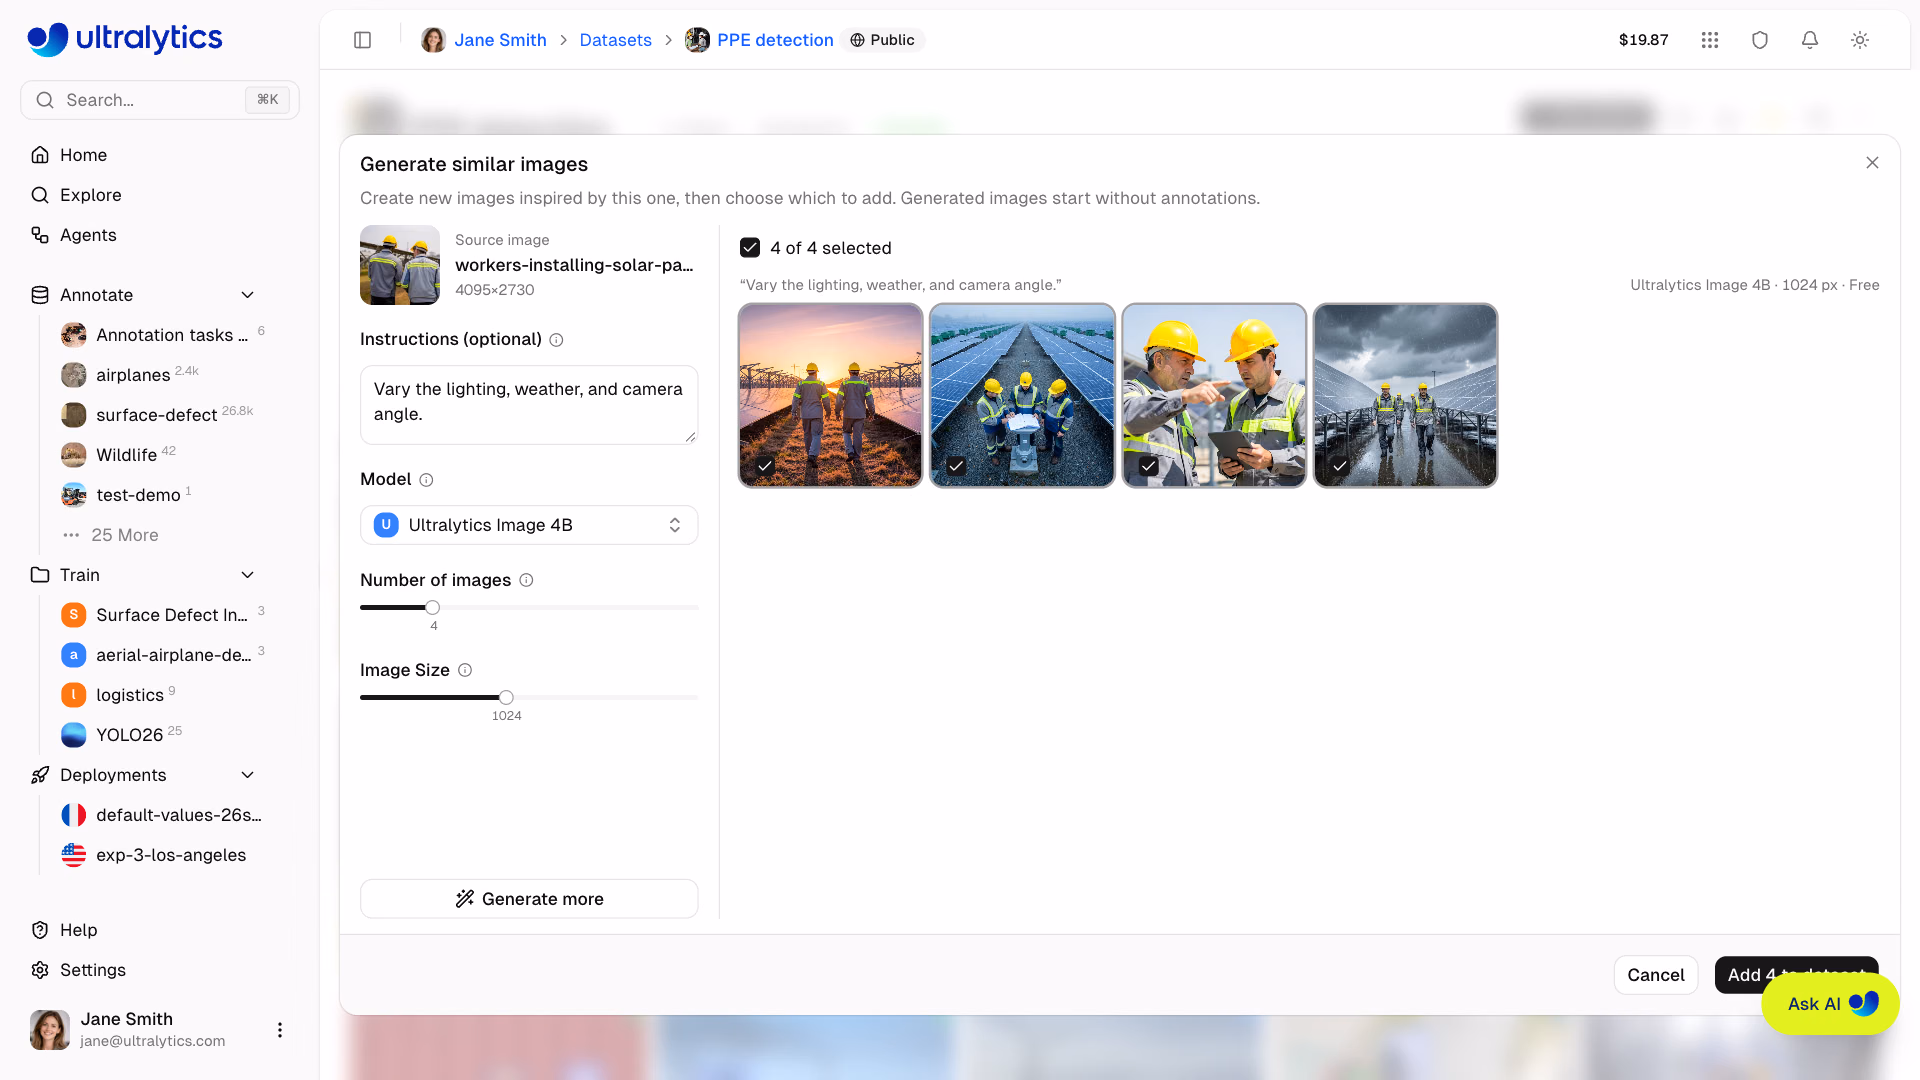Viewport: 1920px width, 1080px height.
Task: Switch theme with sun icon
Action: pyautogui.click(x=1860, y=40)
